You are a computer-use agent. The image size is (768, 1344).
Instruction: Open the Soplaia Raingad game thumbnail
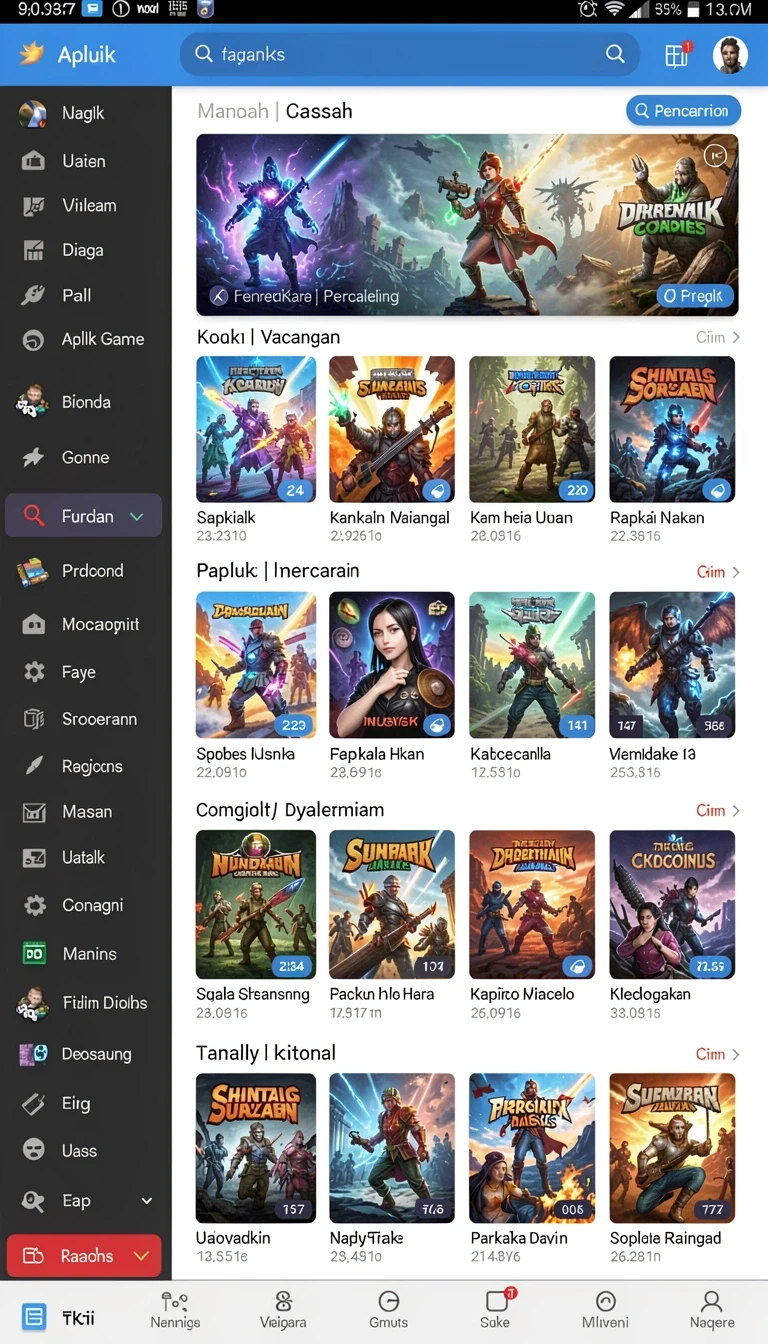(672, 1148)
